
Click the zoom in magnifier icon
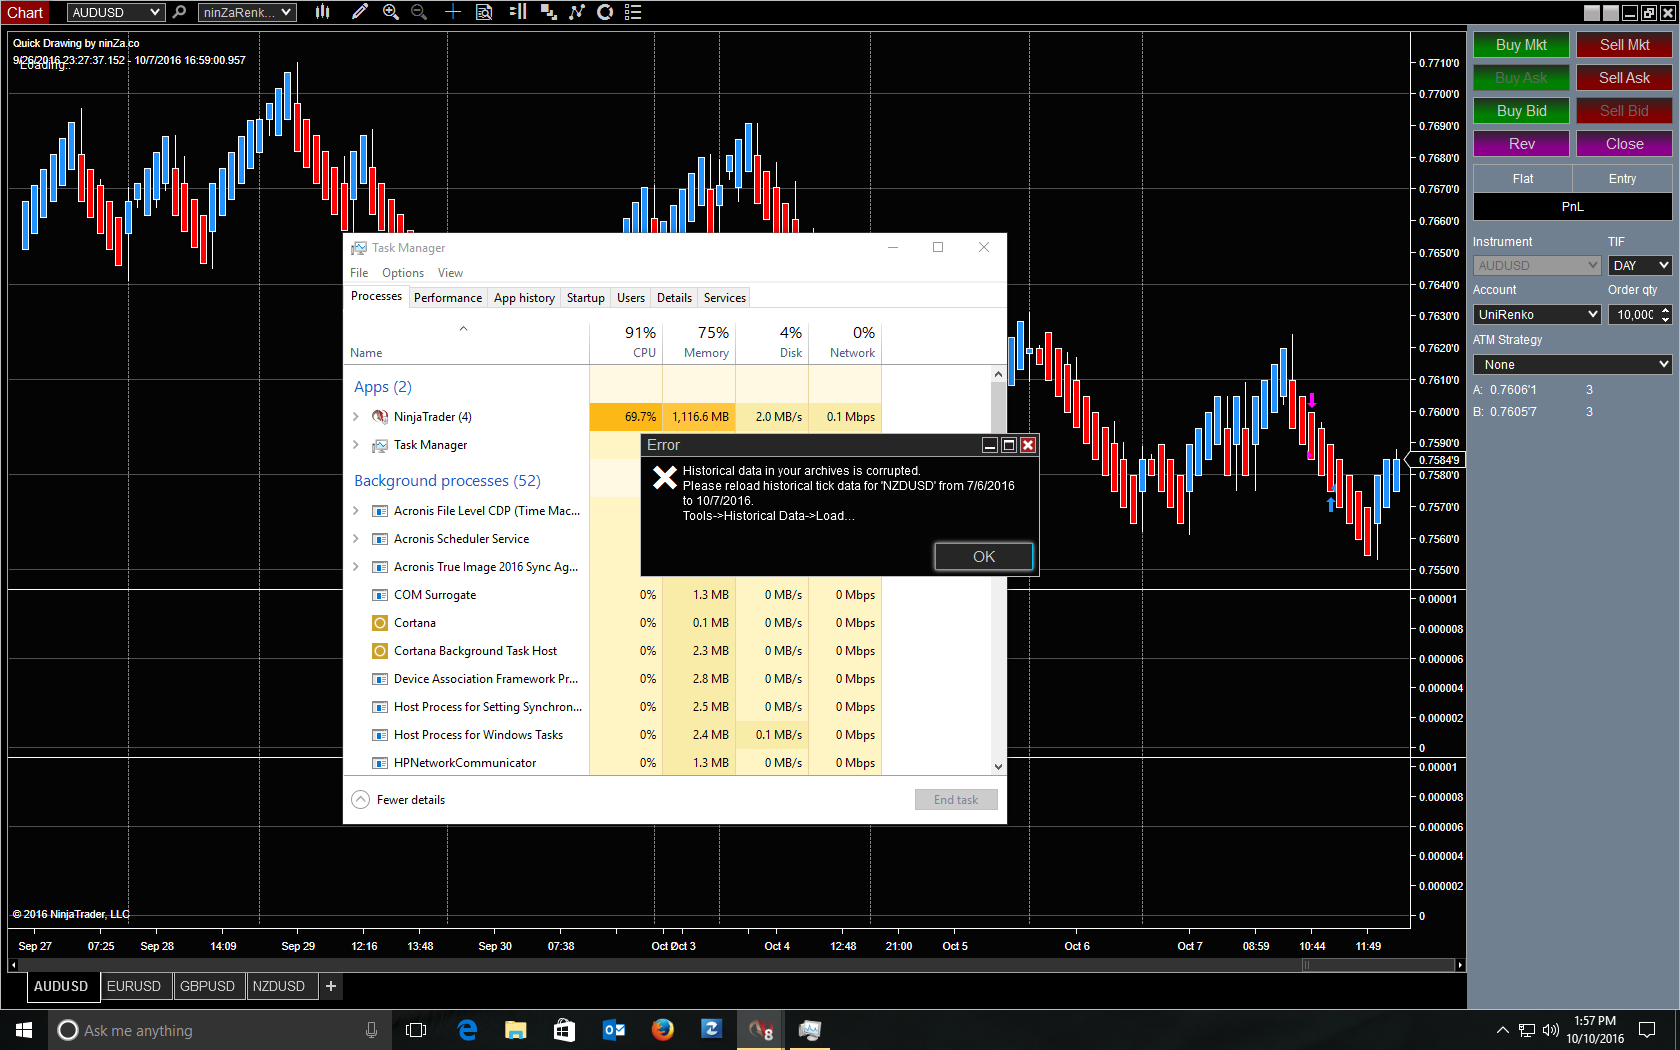pyautogui.click(x=391, y=12)
